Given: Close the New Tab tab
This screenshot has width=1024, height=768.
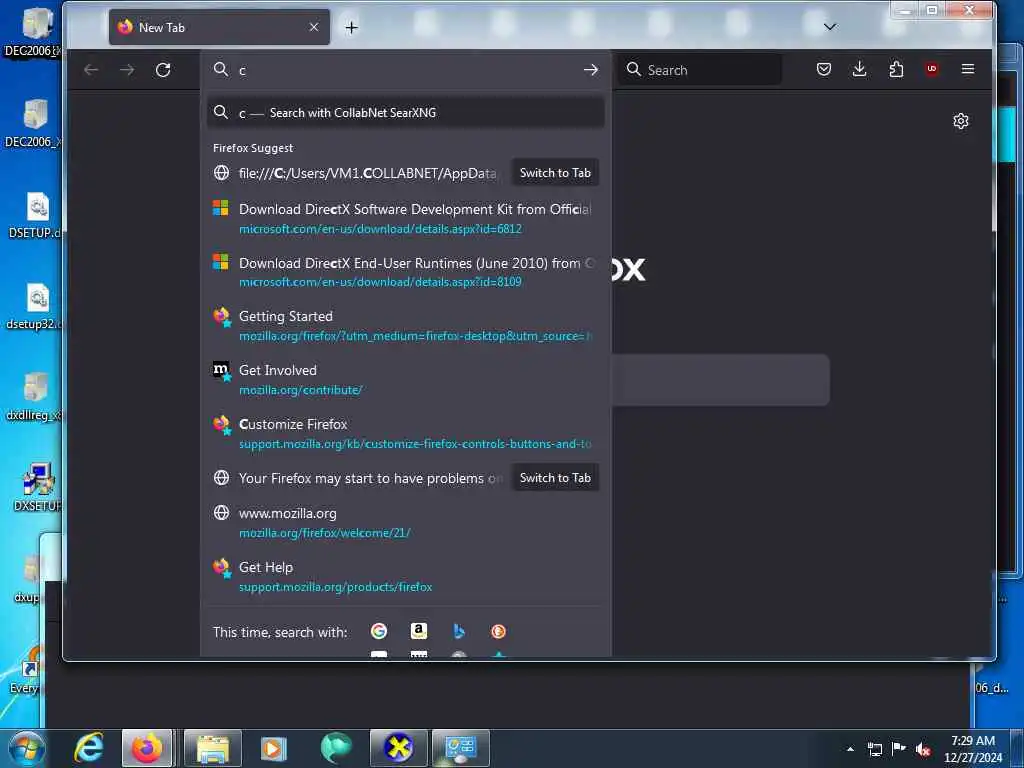Looking at the screenshot, I should click(314, 27).
